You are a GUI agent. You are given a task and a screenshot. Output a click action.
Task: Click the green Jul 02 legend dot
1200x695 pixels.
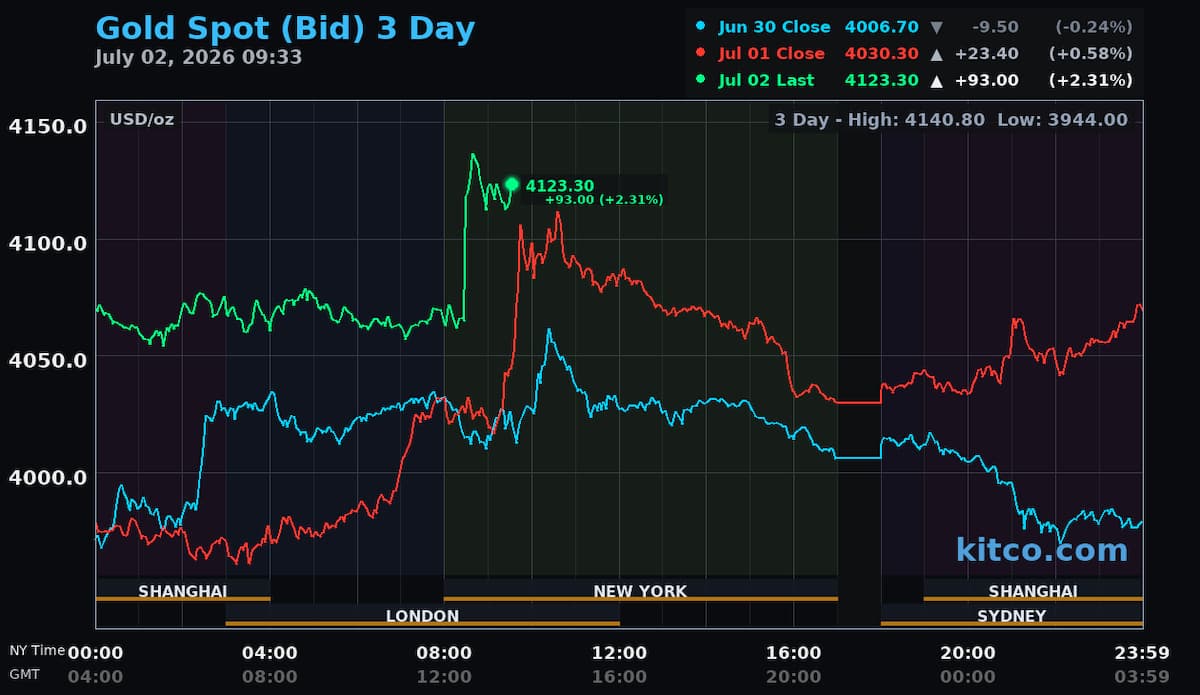pyautogui.click(x=700, y=80)
